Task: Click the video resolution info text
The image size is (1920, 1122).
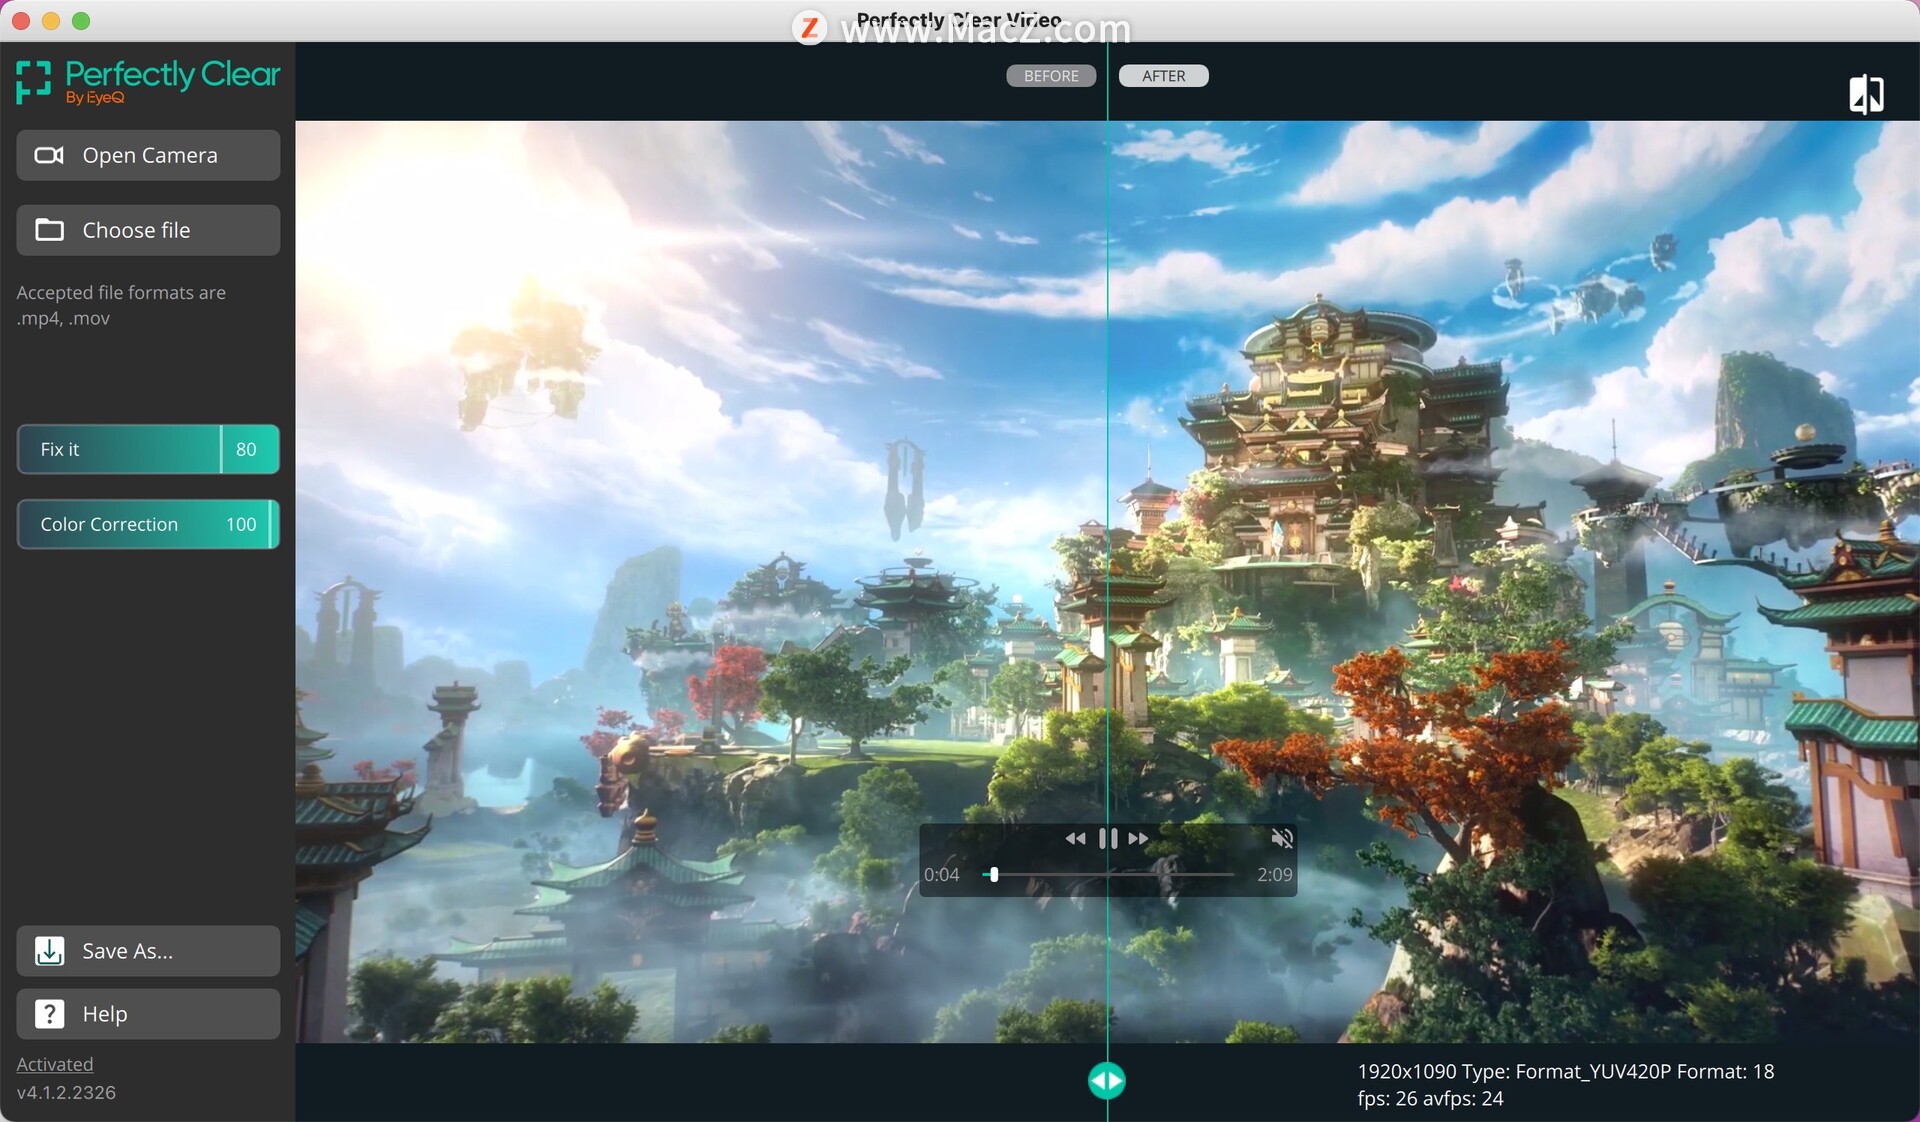Action: click(x=1565, y=1071)
